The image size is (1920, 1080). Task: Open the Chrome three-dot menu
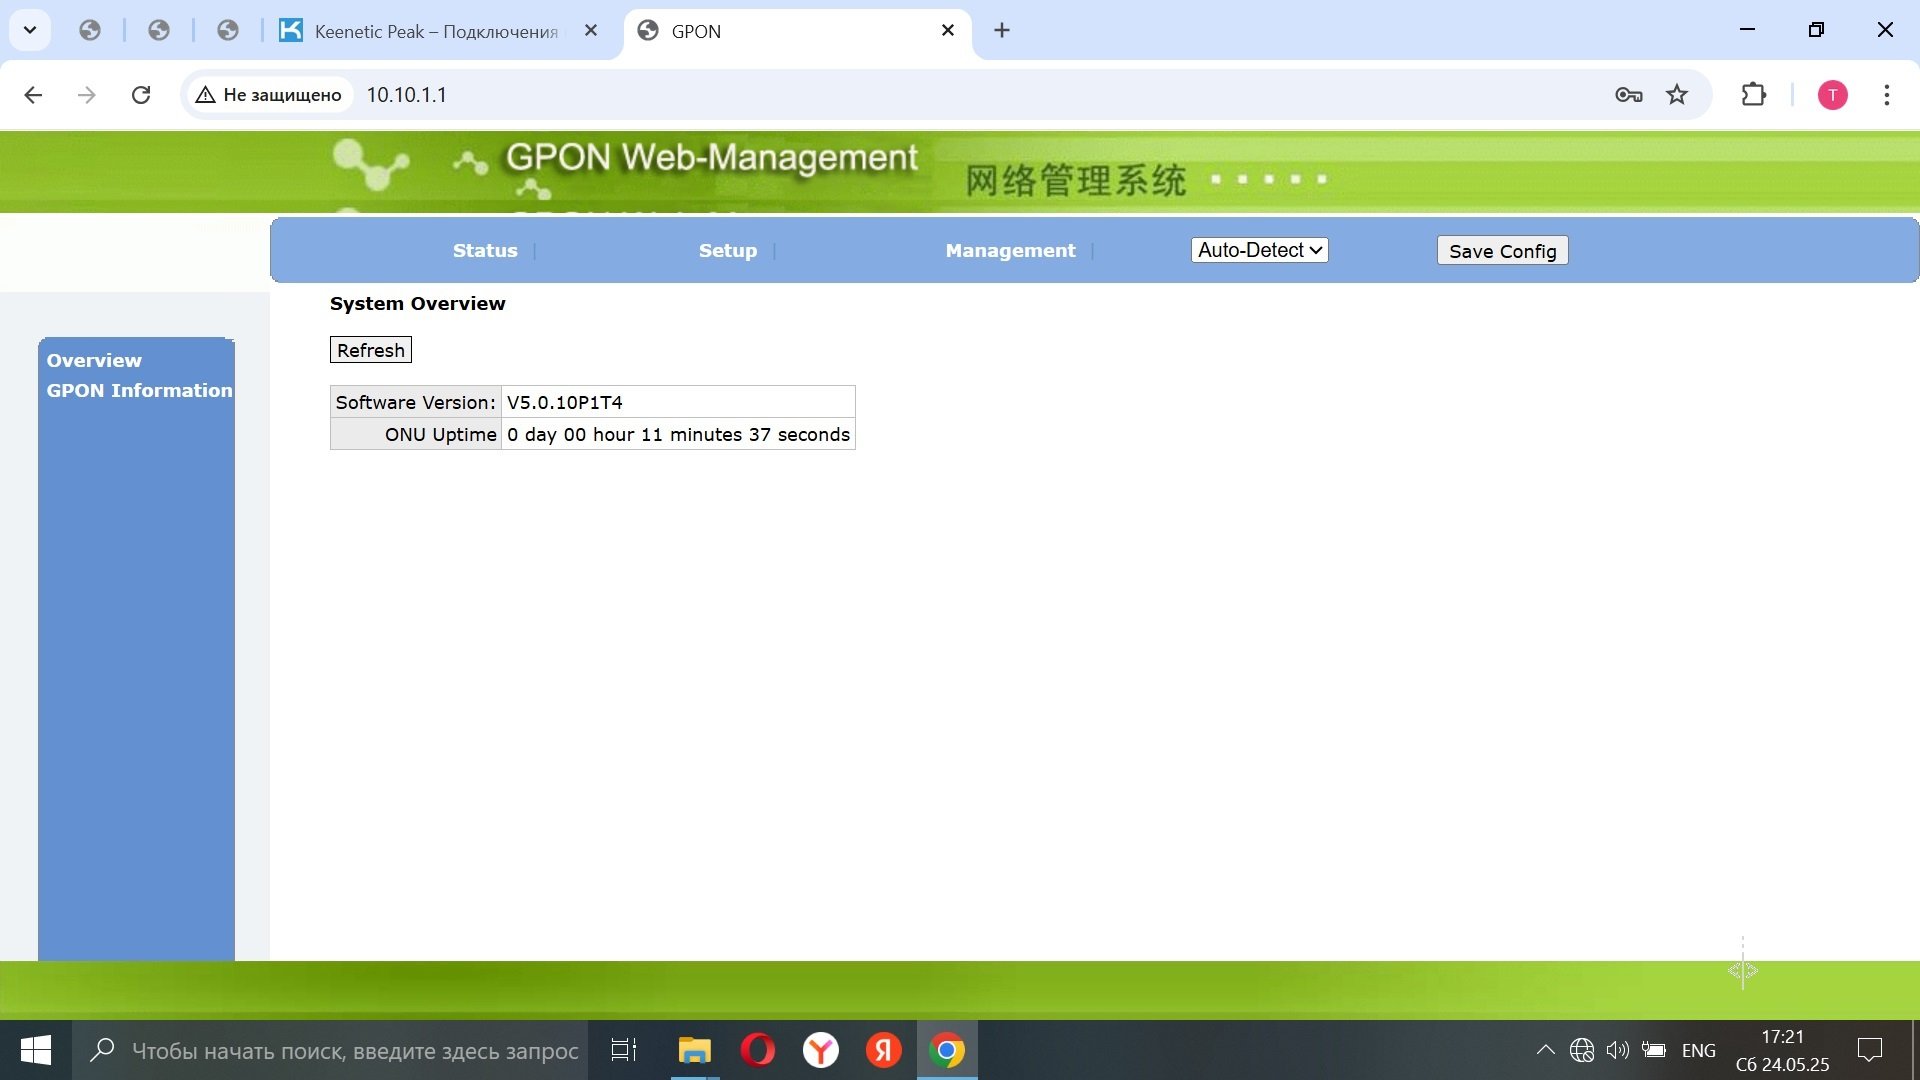pyautogui.click(x=1886, y=95)
